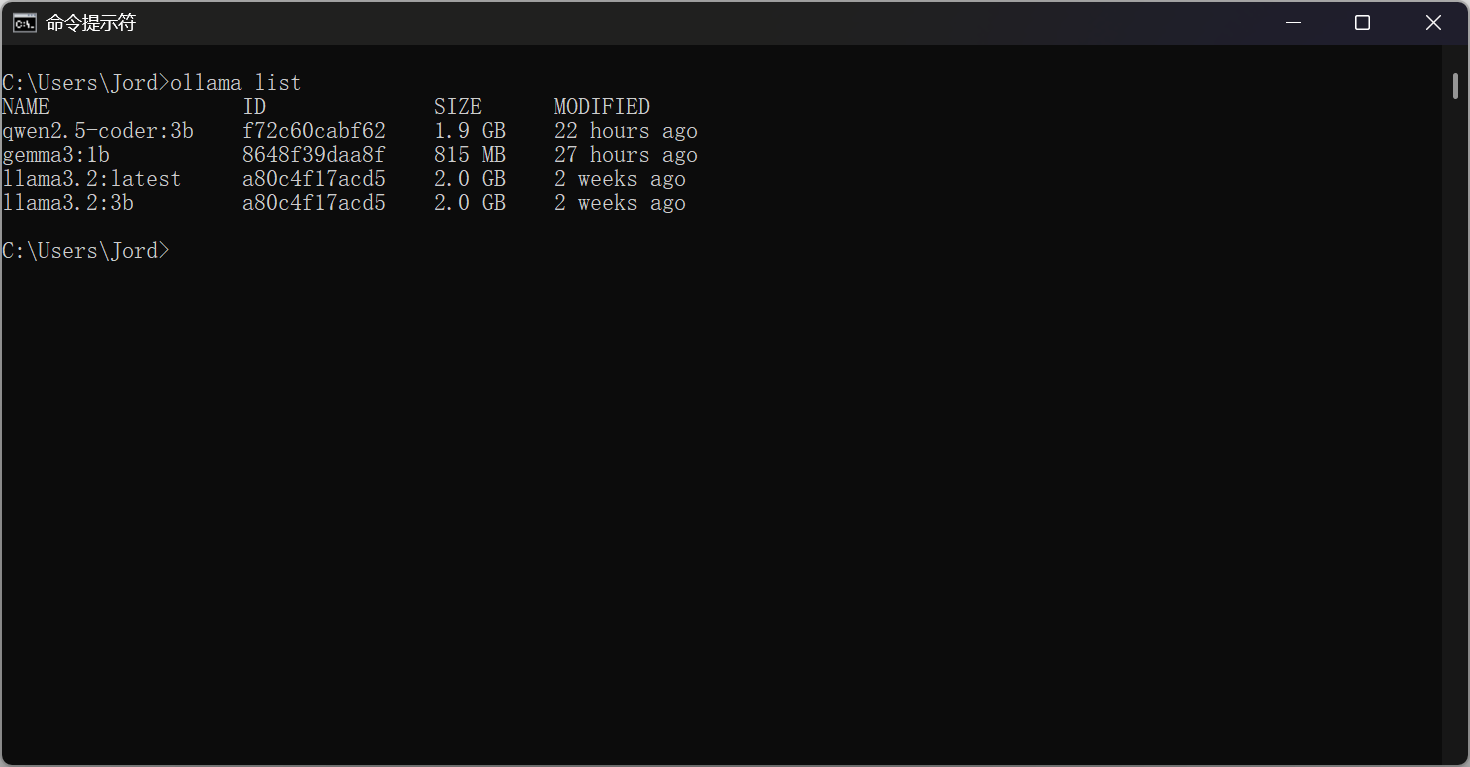Click the size in the llama3.2:latest row
Image resolution: width=1470 pixels, height=767 pixels.
tap(470, 179)
